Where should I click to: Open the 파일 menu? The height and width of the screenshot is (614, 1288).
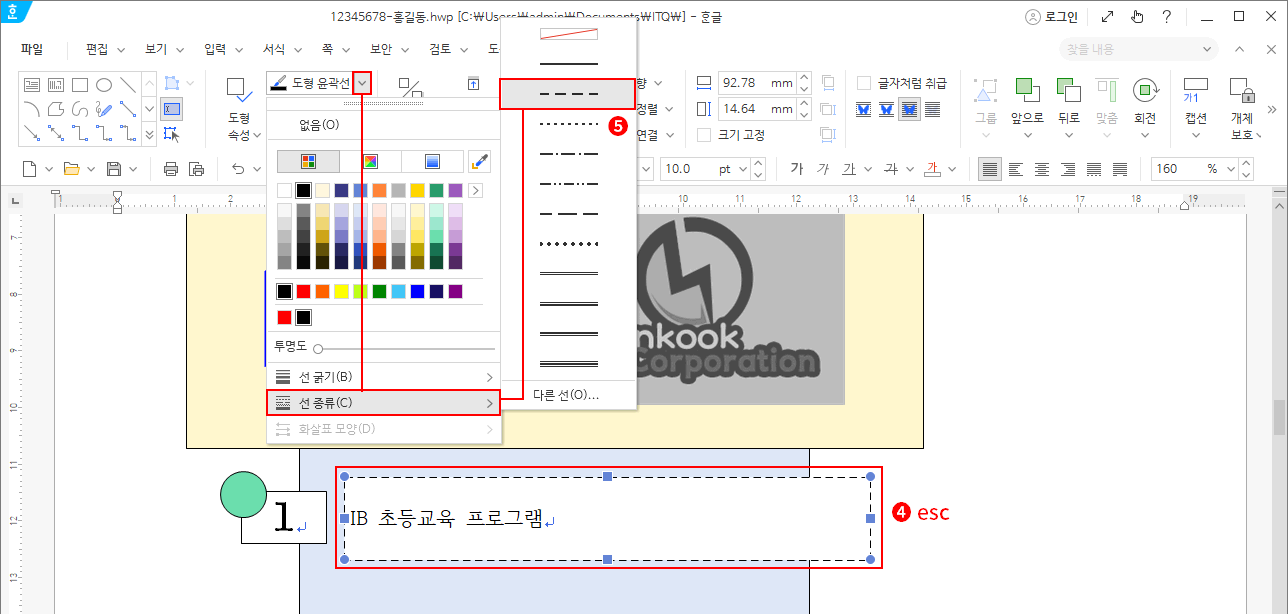tap(32, 49)
